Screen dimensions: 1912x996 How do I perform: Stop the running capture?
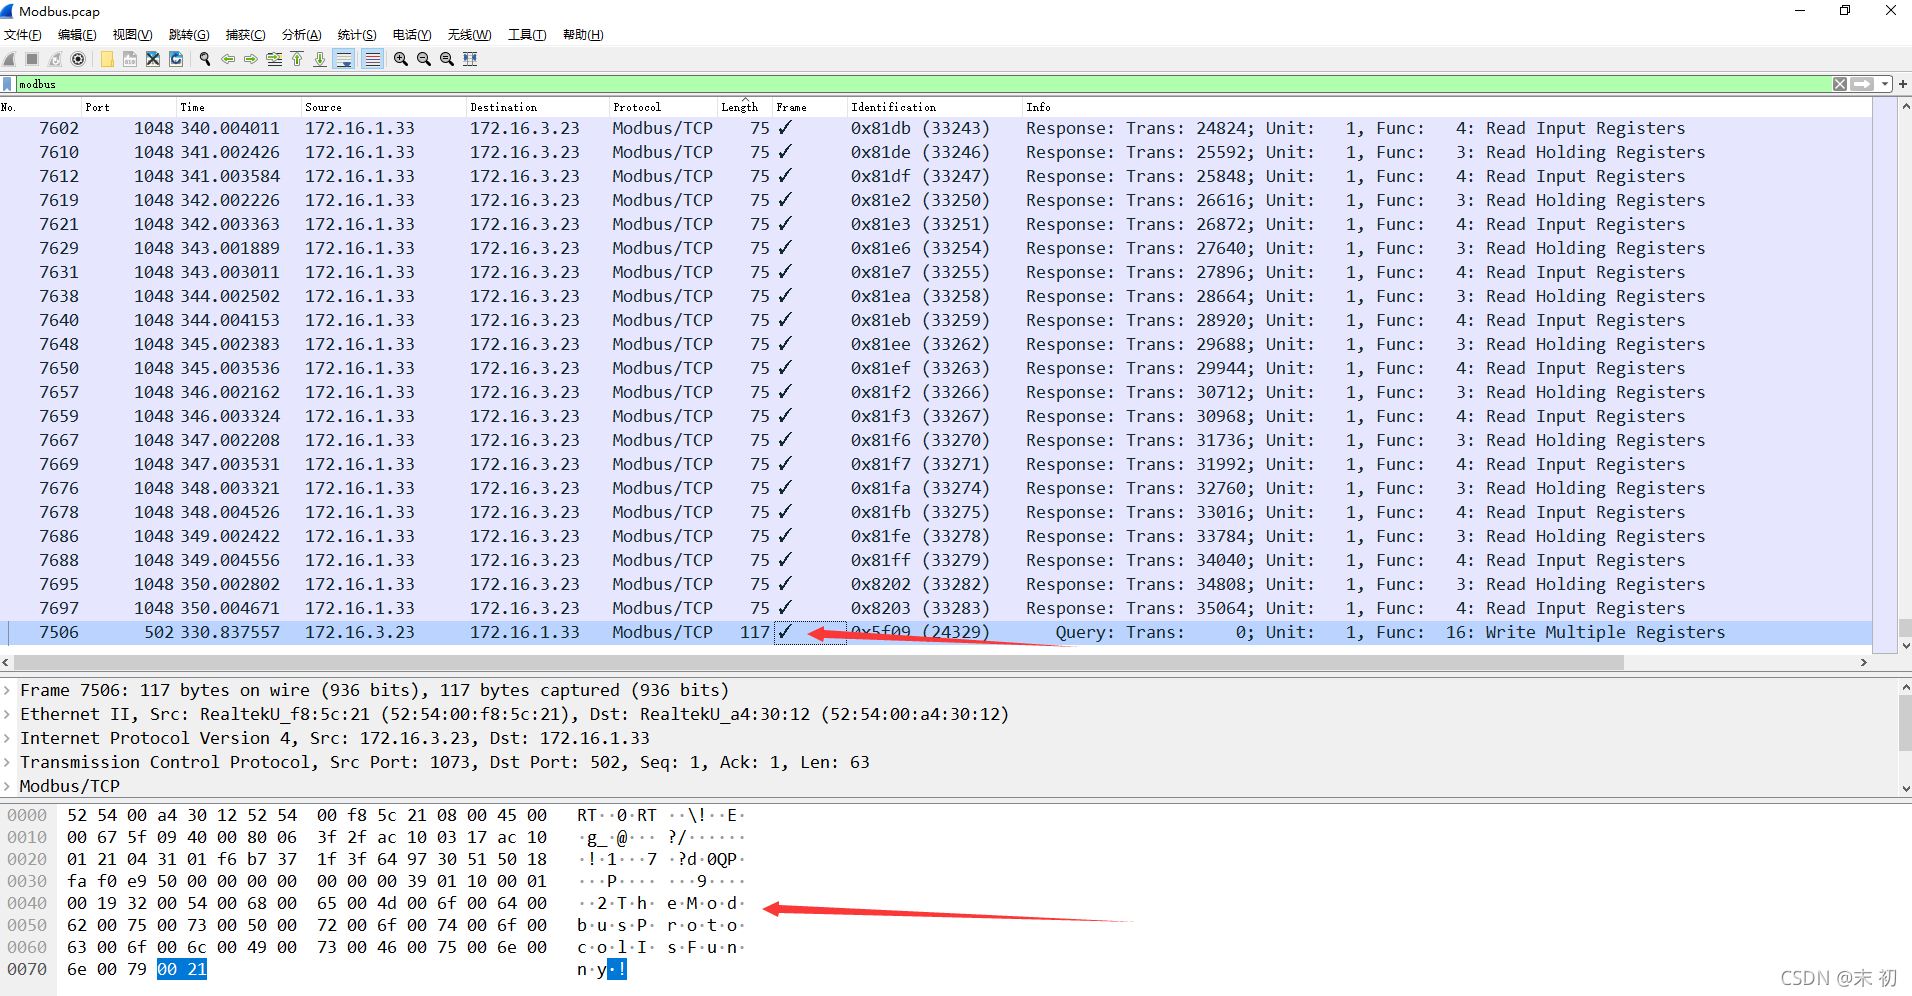point(32,59)
